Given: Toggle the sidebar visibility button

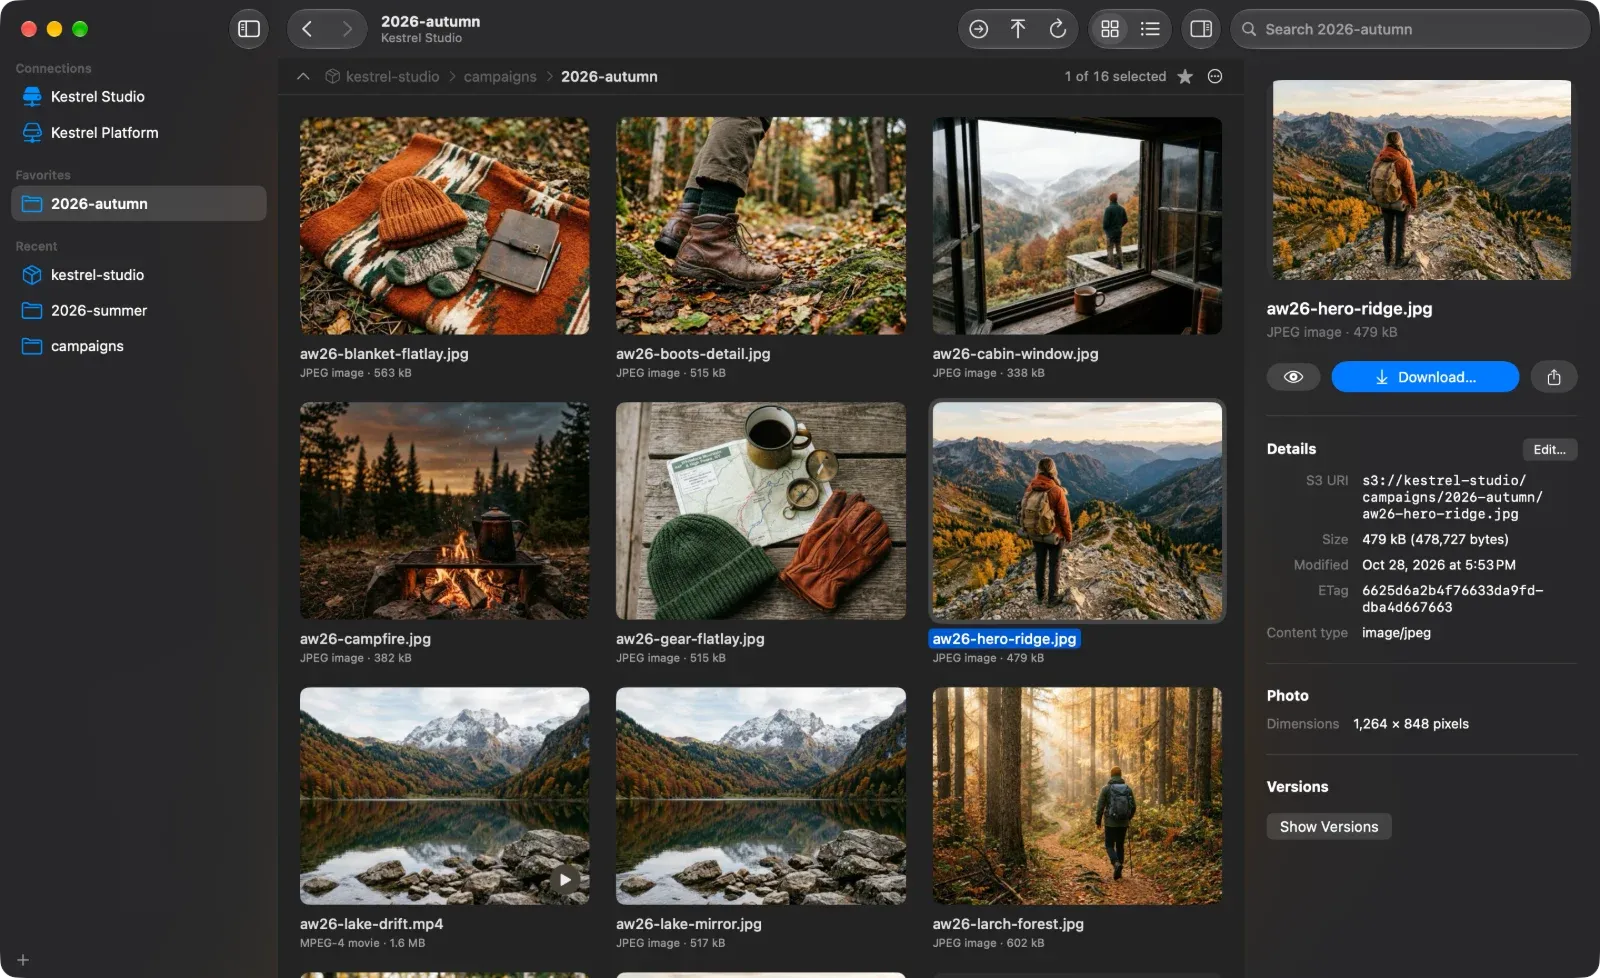Looking at the screenshot, I should (x=249, y=29).
